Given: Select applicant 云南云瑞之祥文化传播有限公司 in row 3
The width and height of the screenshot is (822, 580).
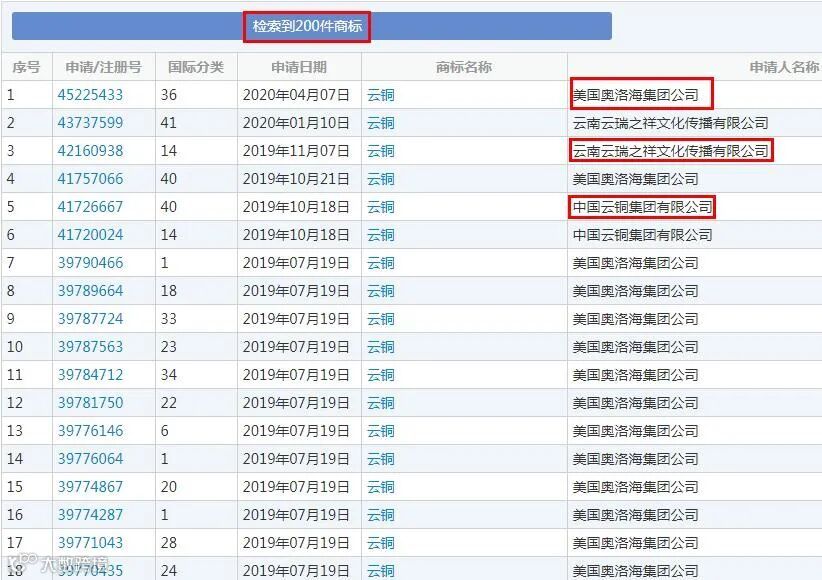Looking at the screenshot, I should [670, 151].
